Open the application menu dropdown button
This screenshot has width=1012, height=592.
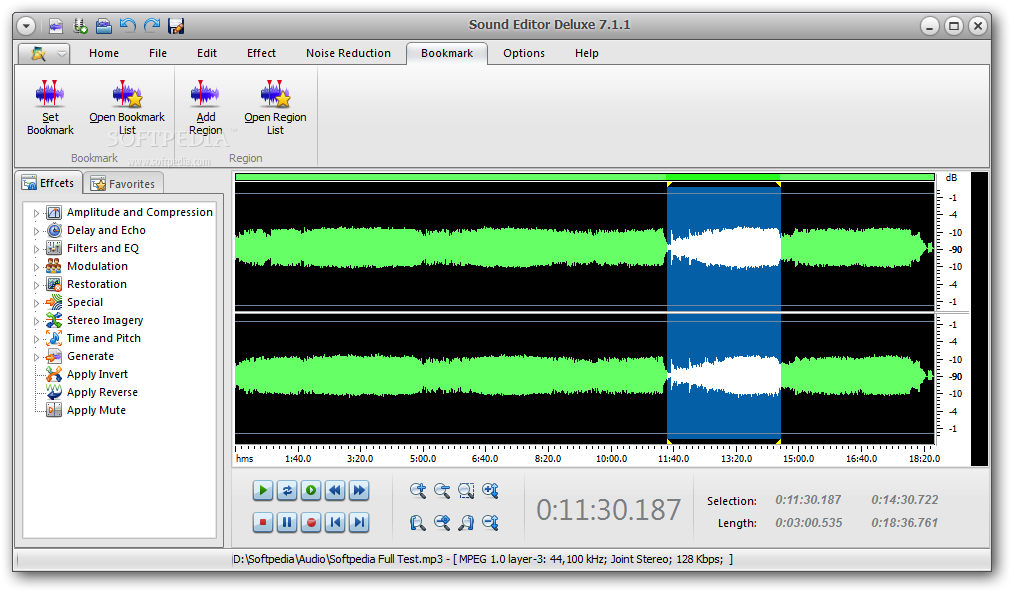tap(43, 54)
